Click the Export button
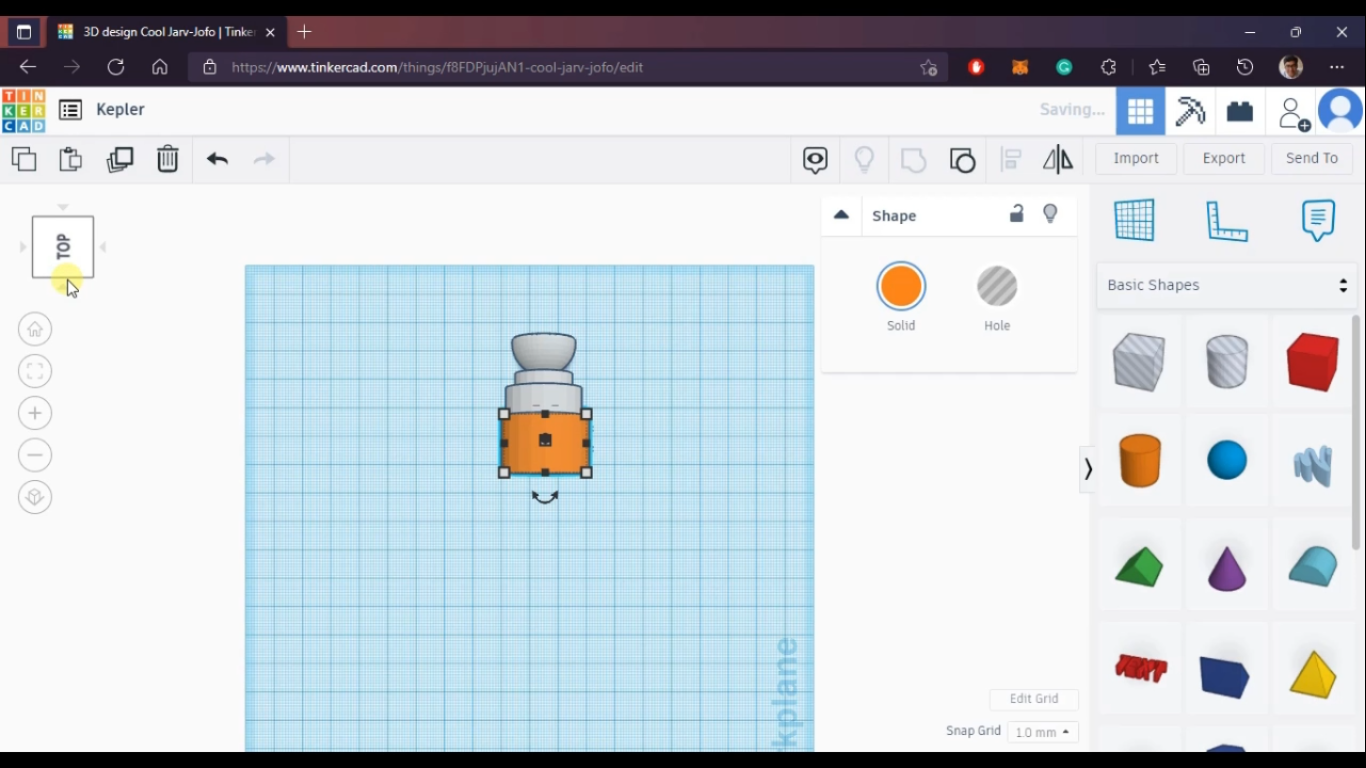The image size is (1366, 768). [1224, 158]
